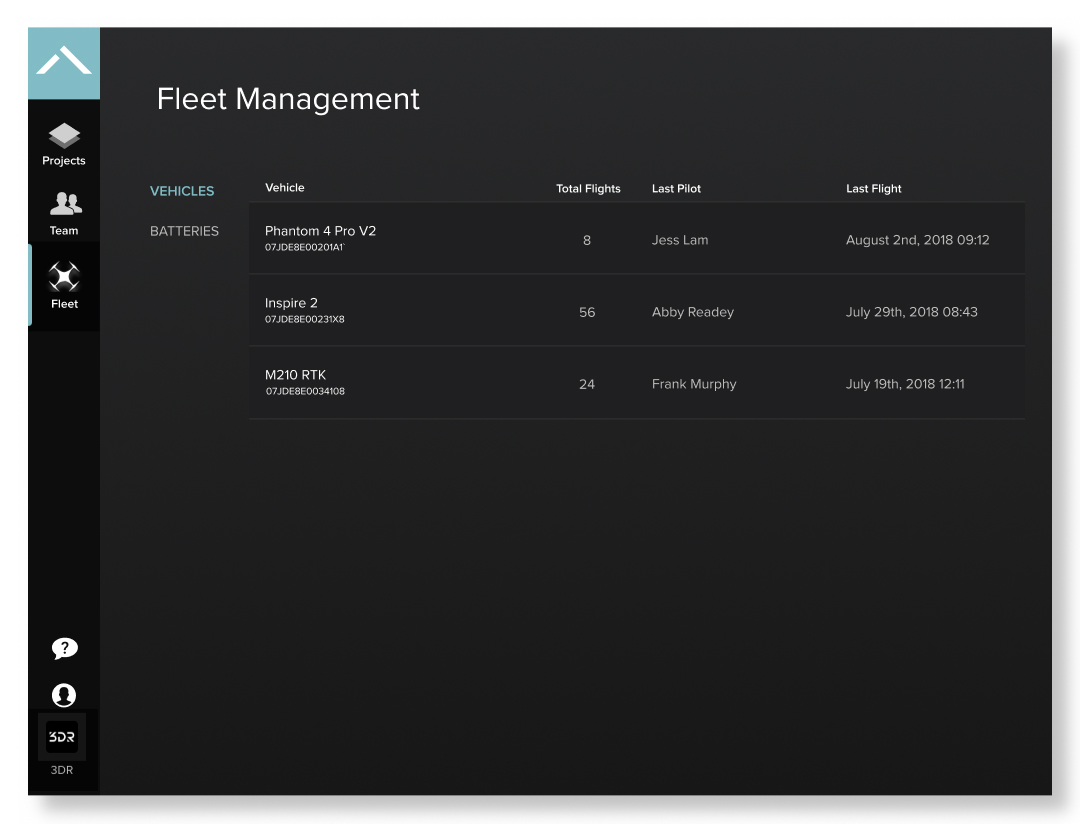Click the Fleet Management page title
Image resolution: width=1080 pixels, height=824 pixels.
coord(288,99)
